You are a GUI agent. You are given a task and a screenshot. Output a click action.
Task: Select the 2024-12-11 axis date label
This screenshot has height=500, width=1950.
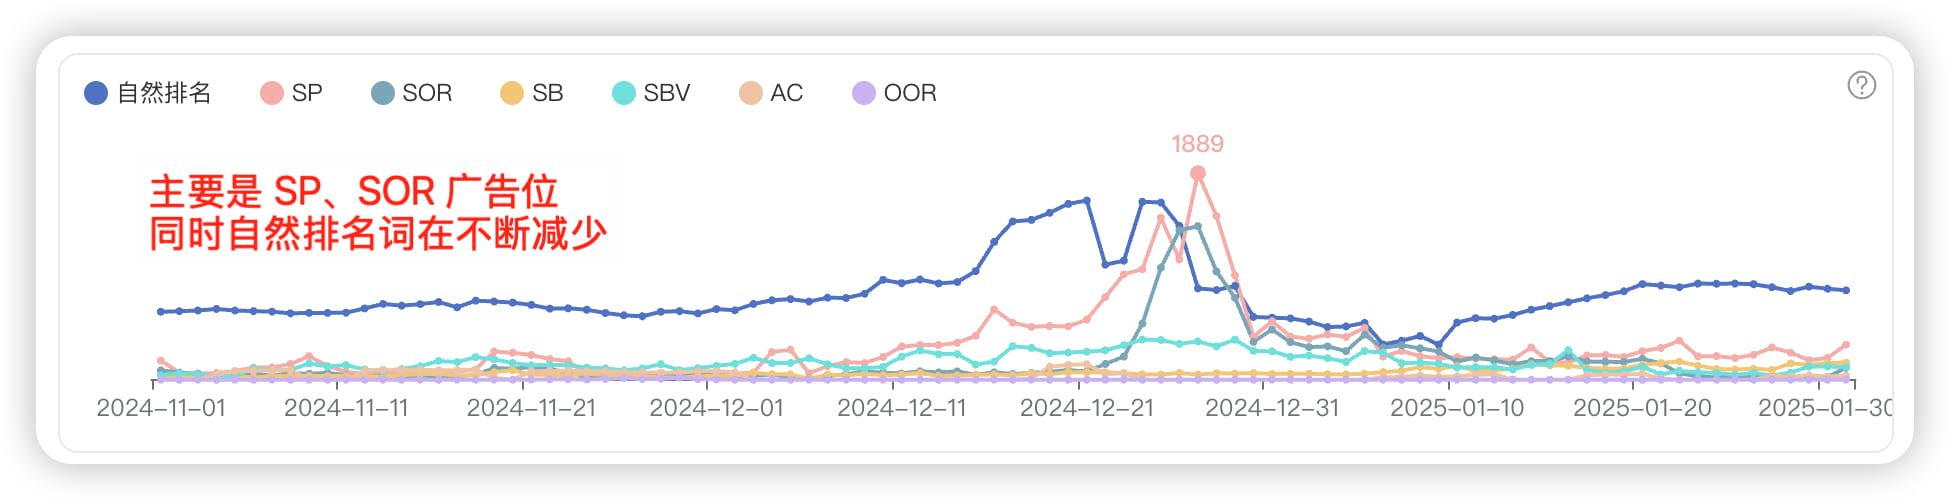click(x=901, y=408)
